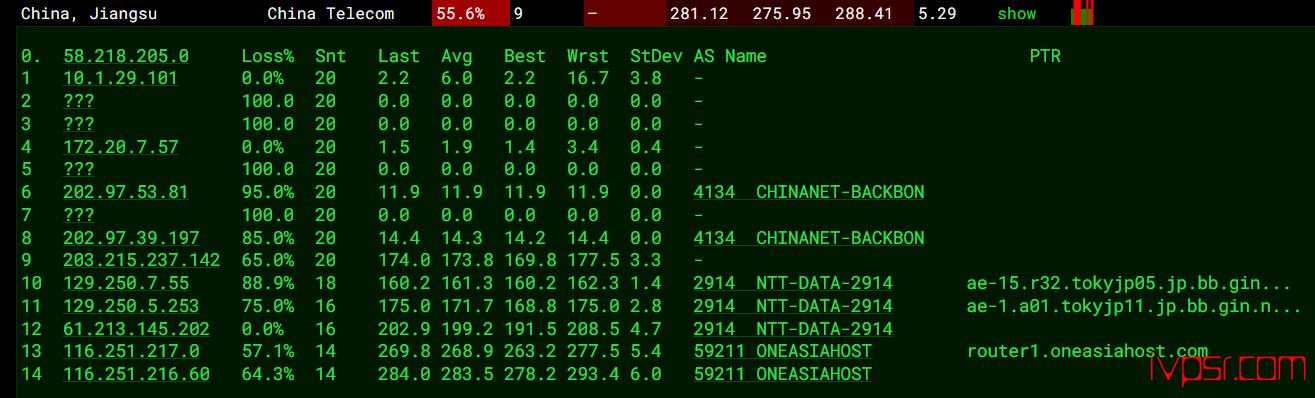The image size is (1315, 398).
Task: Open IP link 129.250.5.253
Action: click(x=131, y=306)
